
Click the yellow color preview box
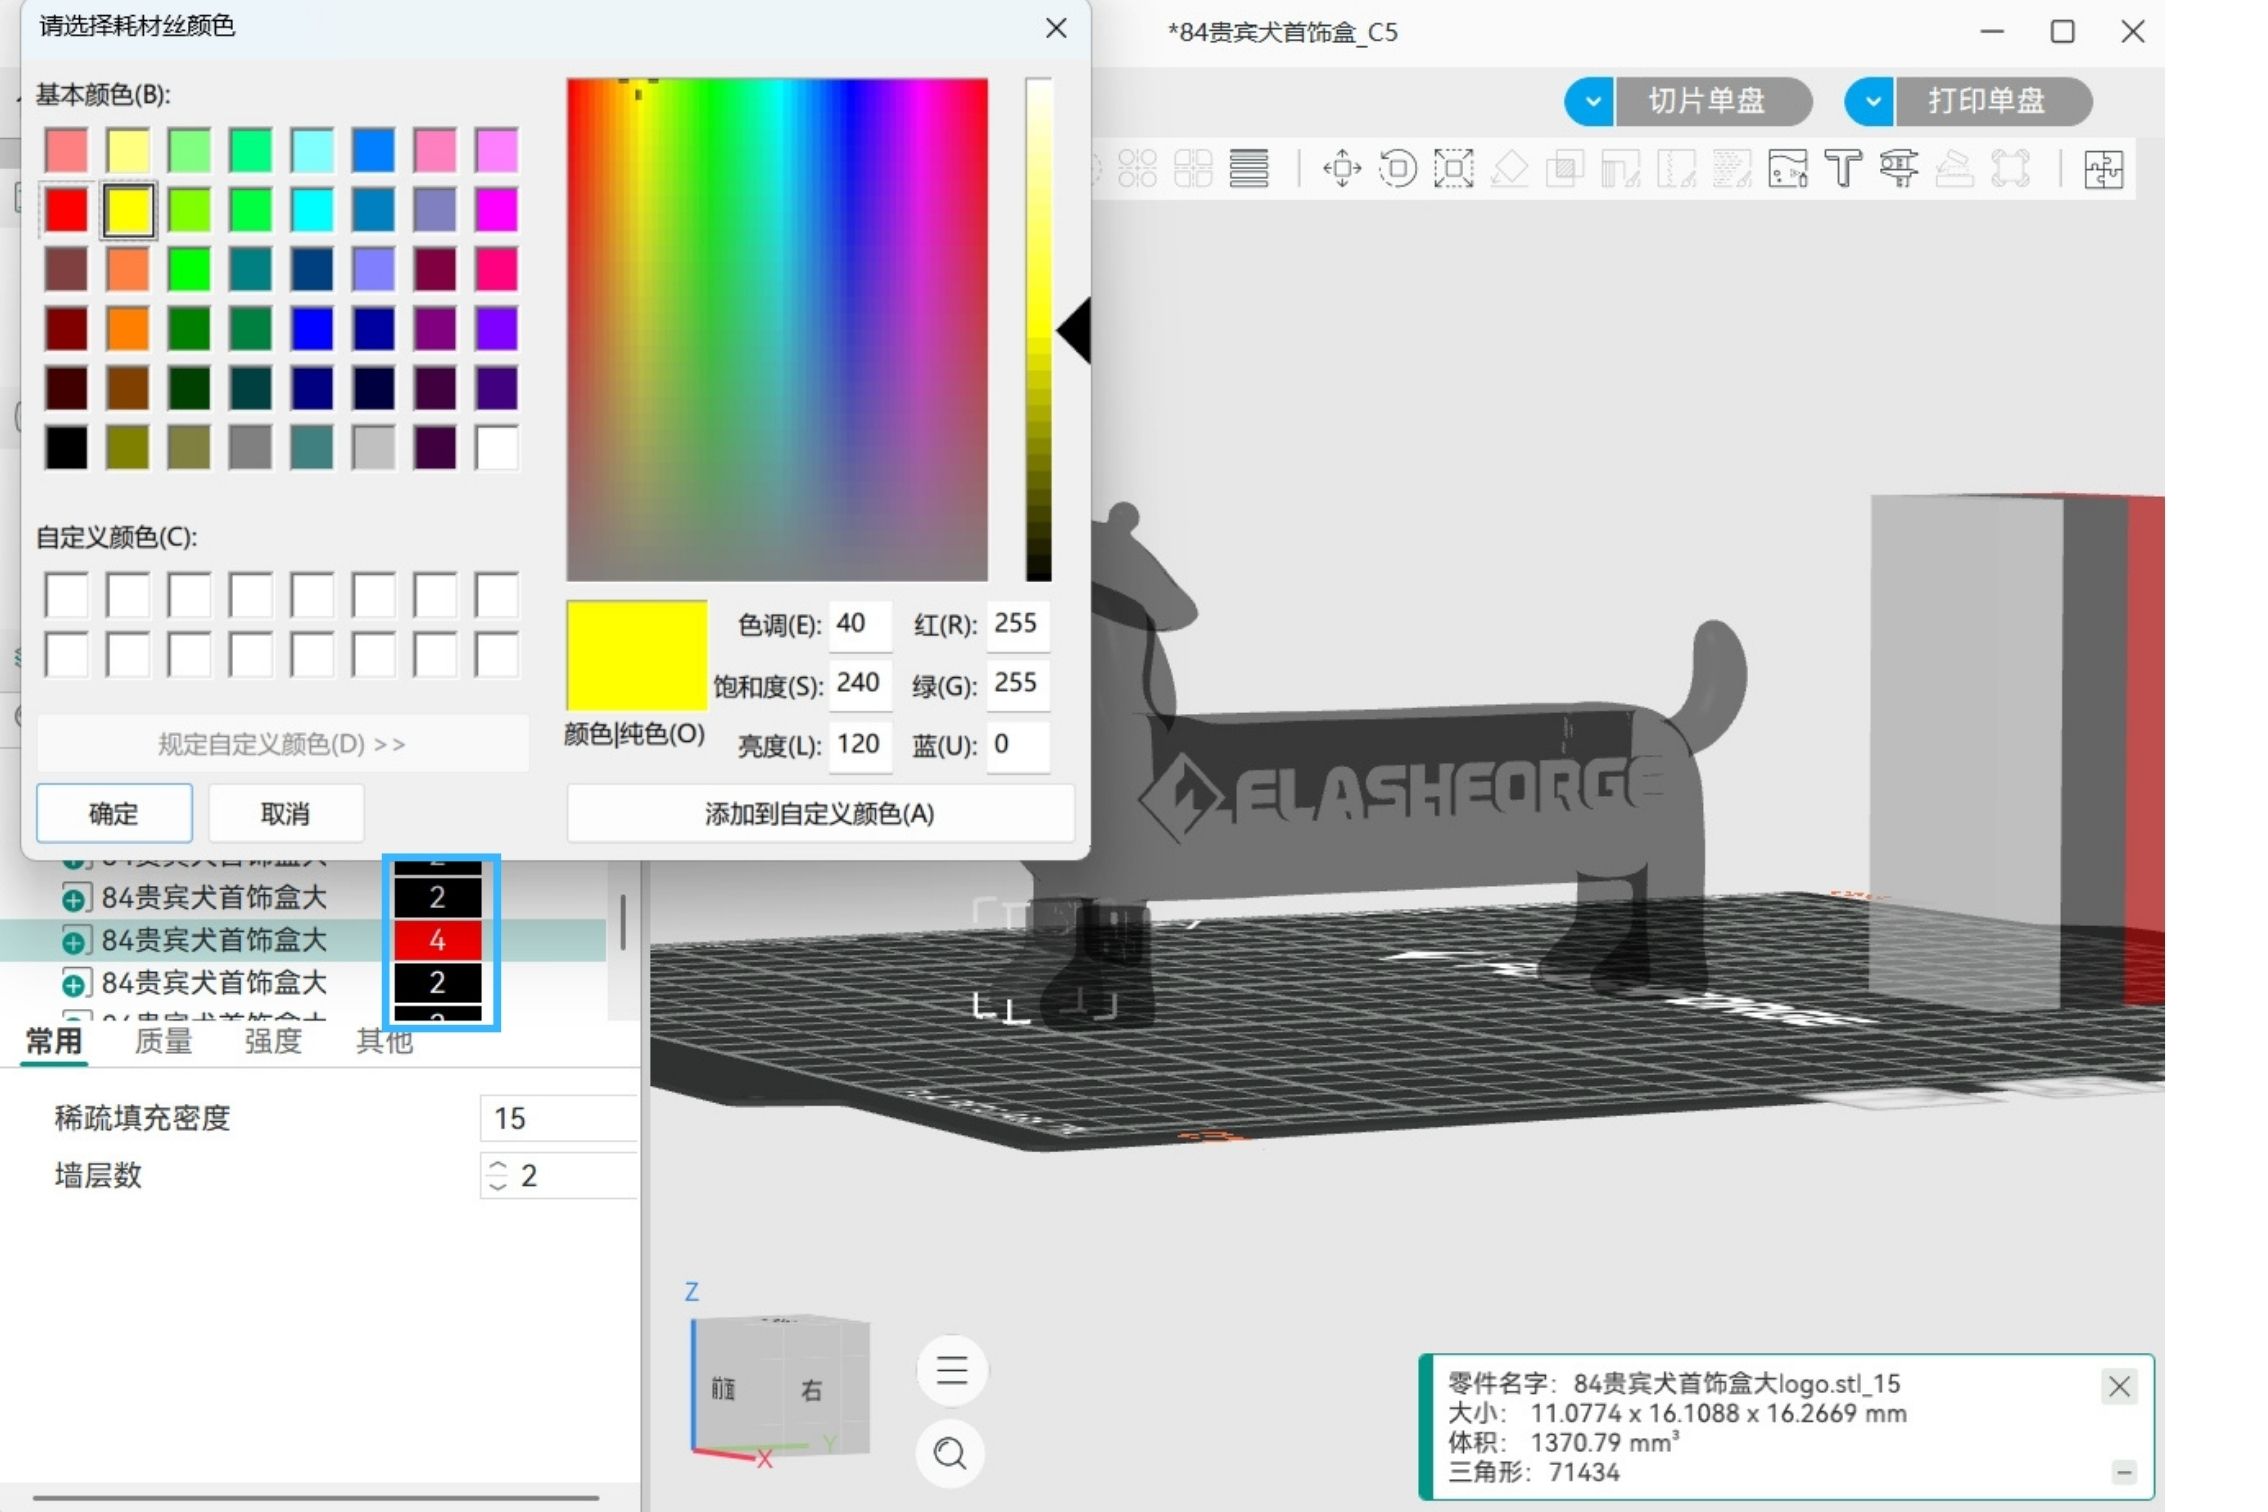637,656
